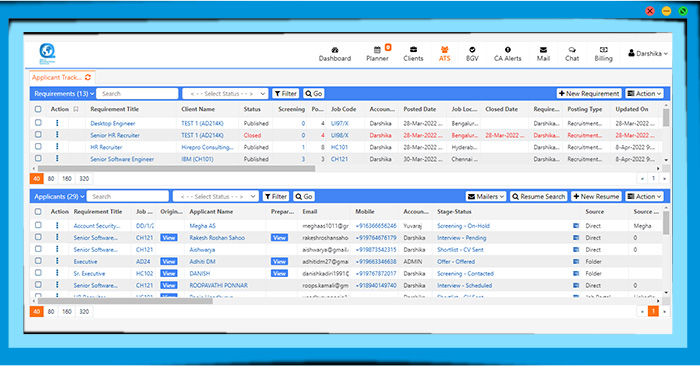Screen dimensions: 700x366
Task: Open the Billing icon
Action: point(603,50)
